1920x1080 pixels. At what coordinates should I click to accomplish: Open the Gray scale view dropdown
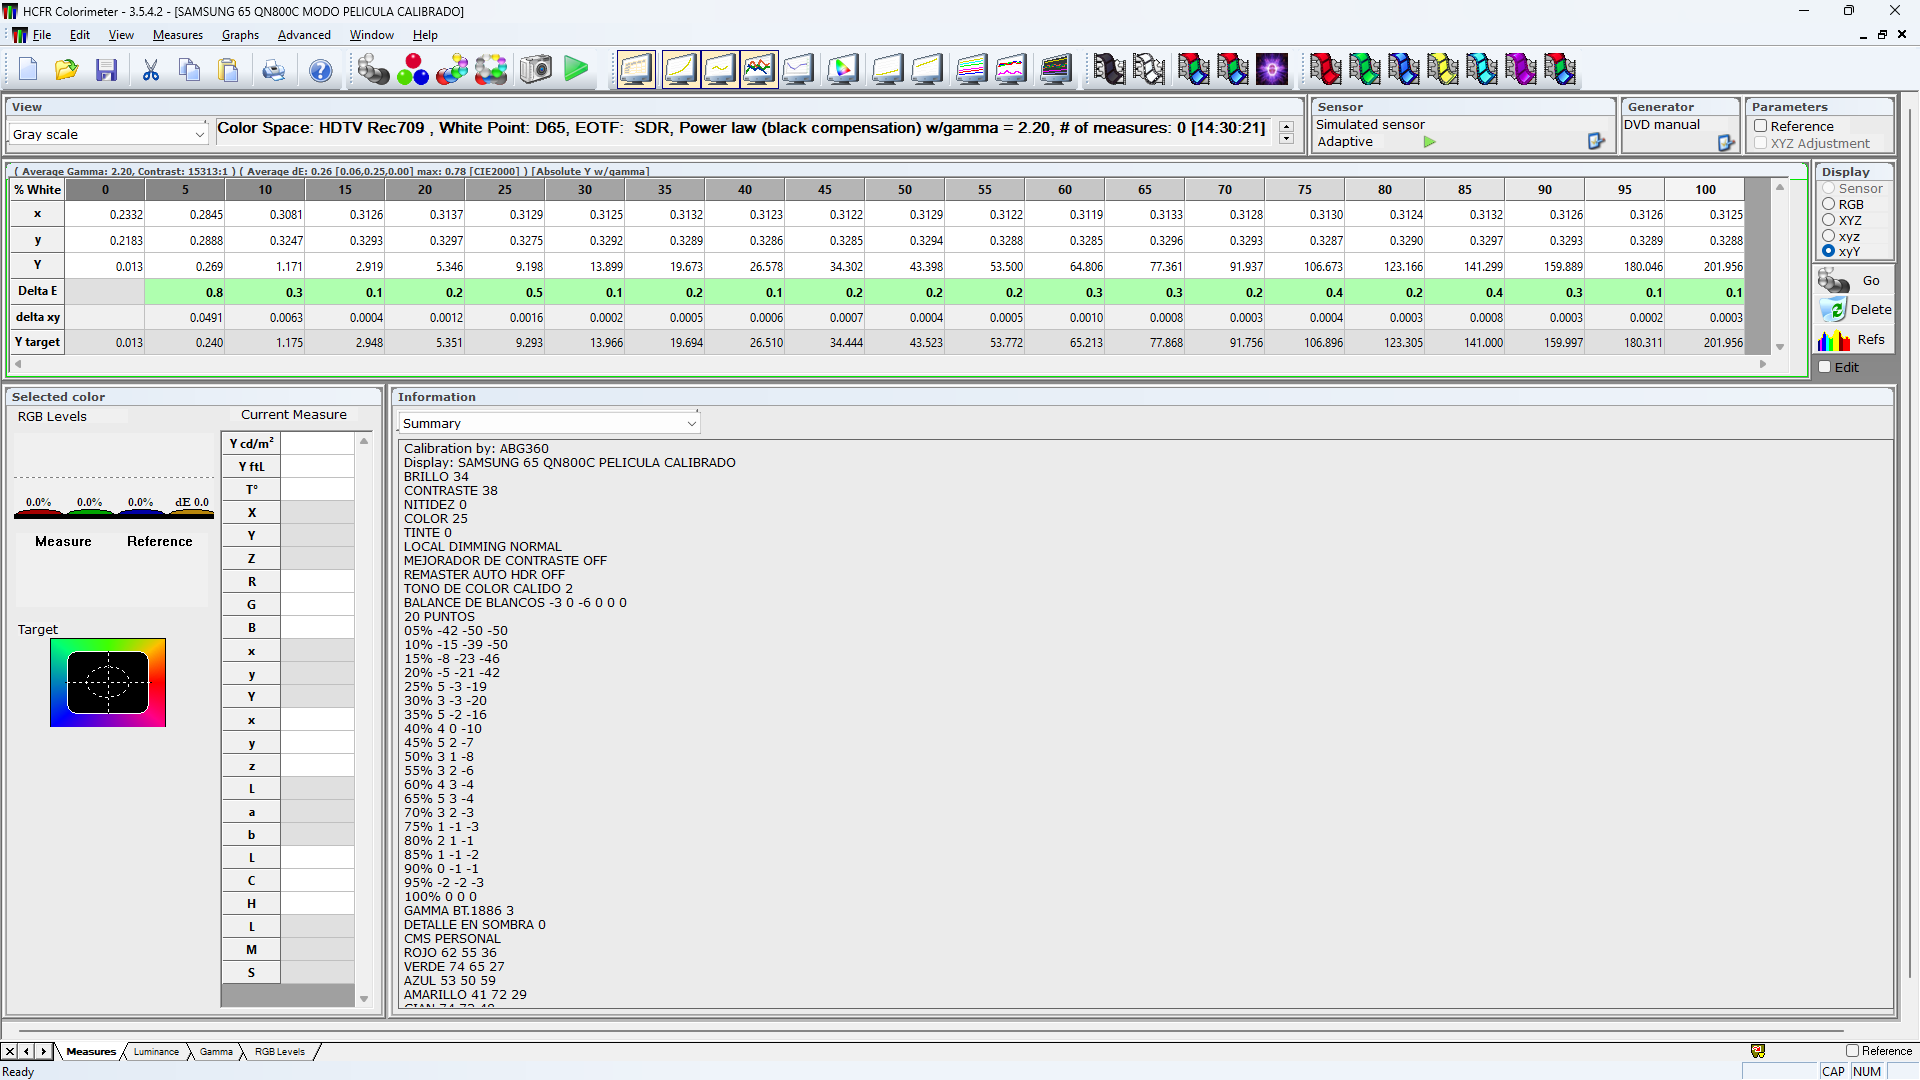pyautogui.click(x=199, y=132)
